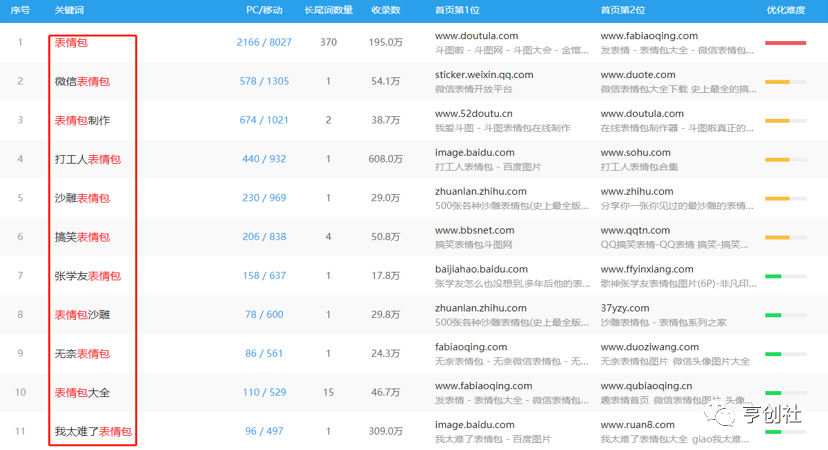828x450 pixels.
Task: Click the 关键词 column header
Action: (69, 10)
